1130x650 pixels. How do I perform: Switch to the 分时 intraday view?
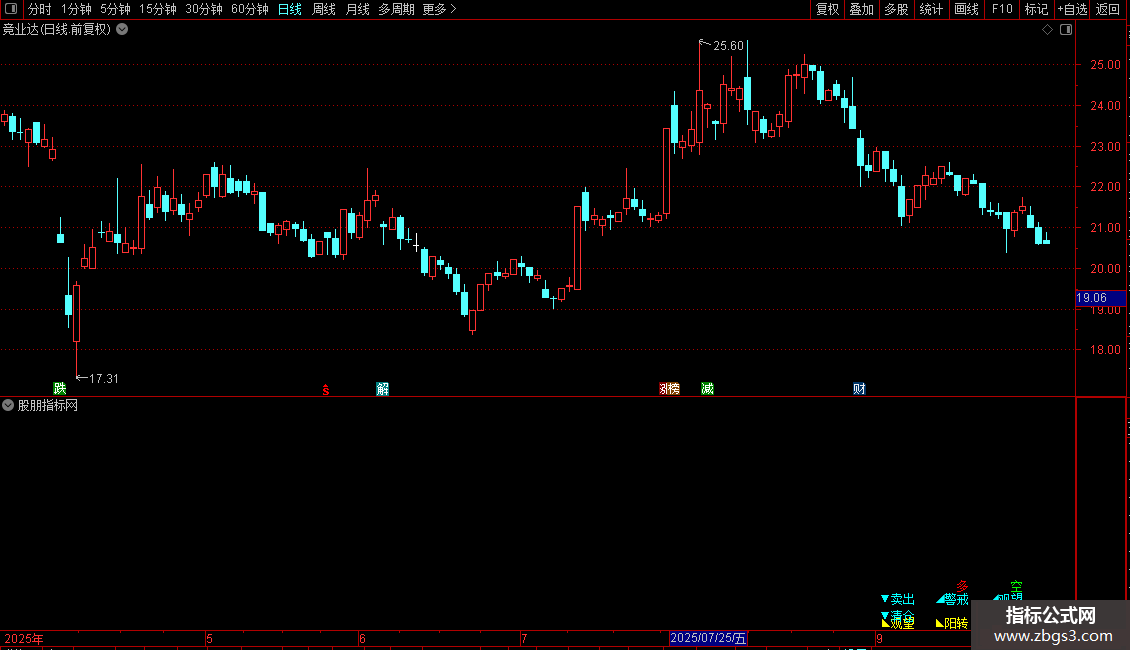(x=40, y=9)
